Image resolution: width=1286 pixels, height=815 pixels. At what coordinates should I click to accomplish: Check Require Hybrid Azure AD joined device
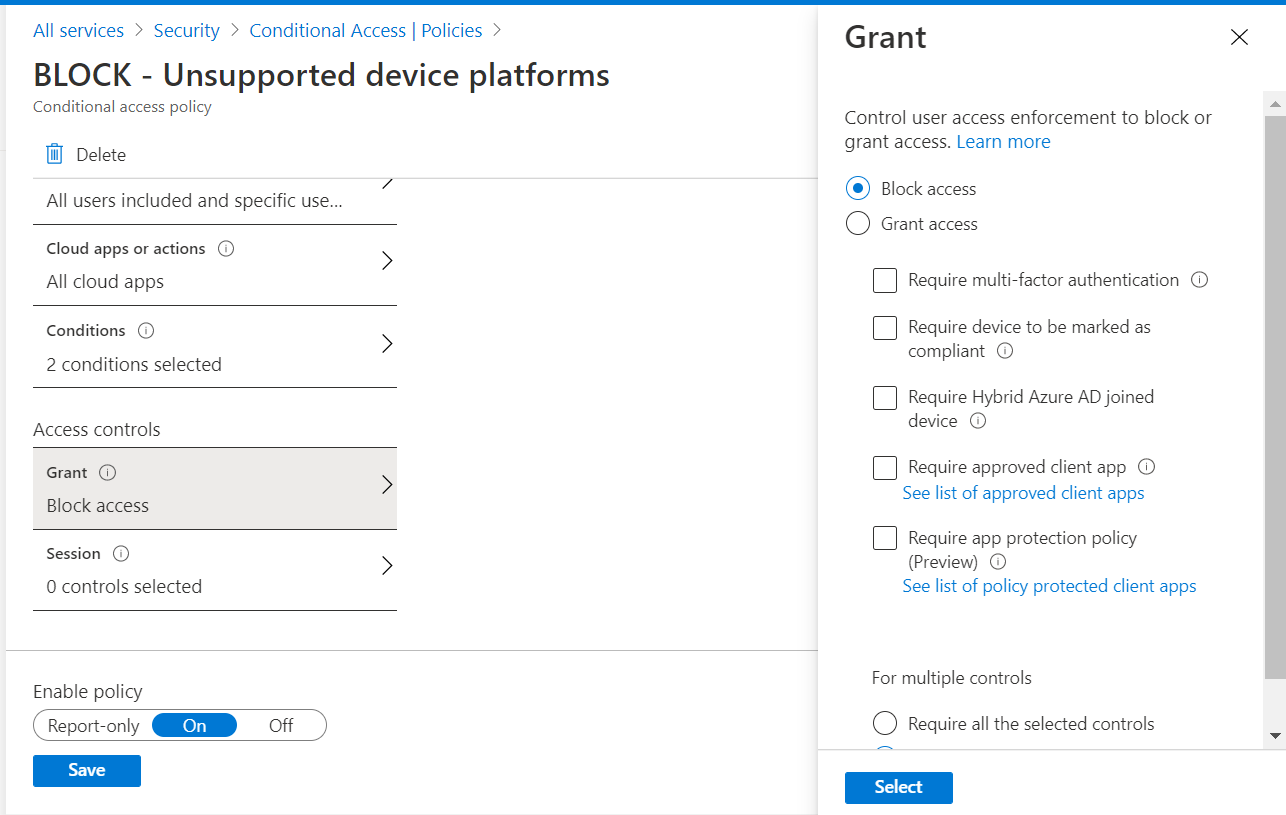[885, 398]
